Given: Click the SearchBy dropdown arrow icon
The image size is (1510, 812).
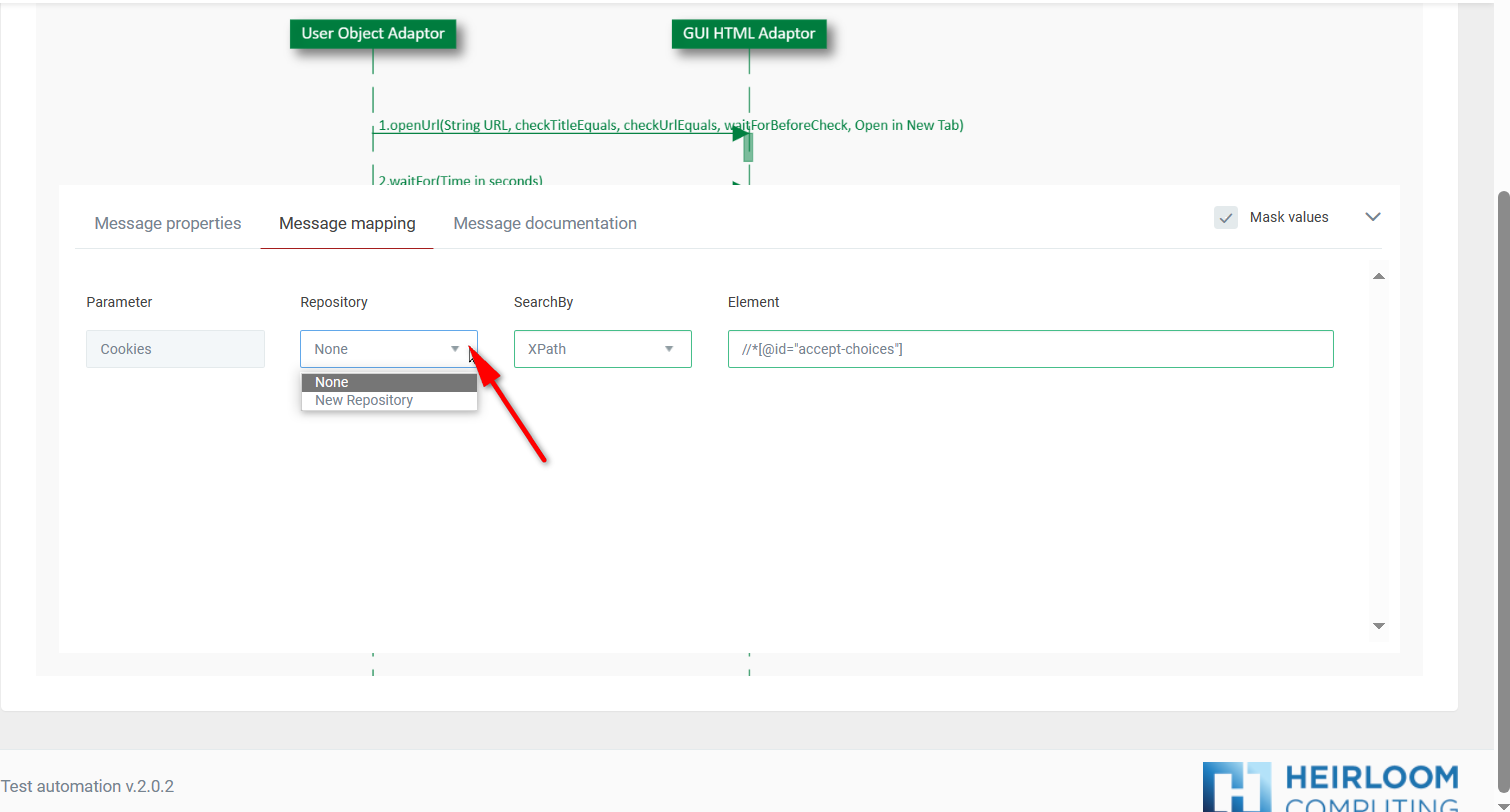Looking at the screenshot, I should coord(668,348).
